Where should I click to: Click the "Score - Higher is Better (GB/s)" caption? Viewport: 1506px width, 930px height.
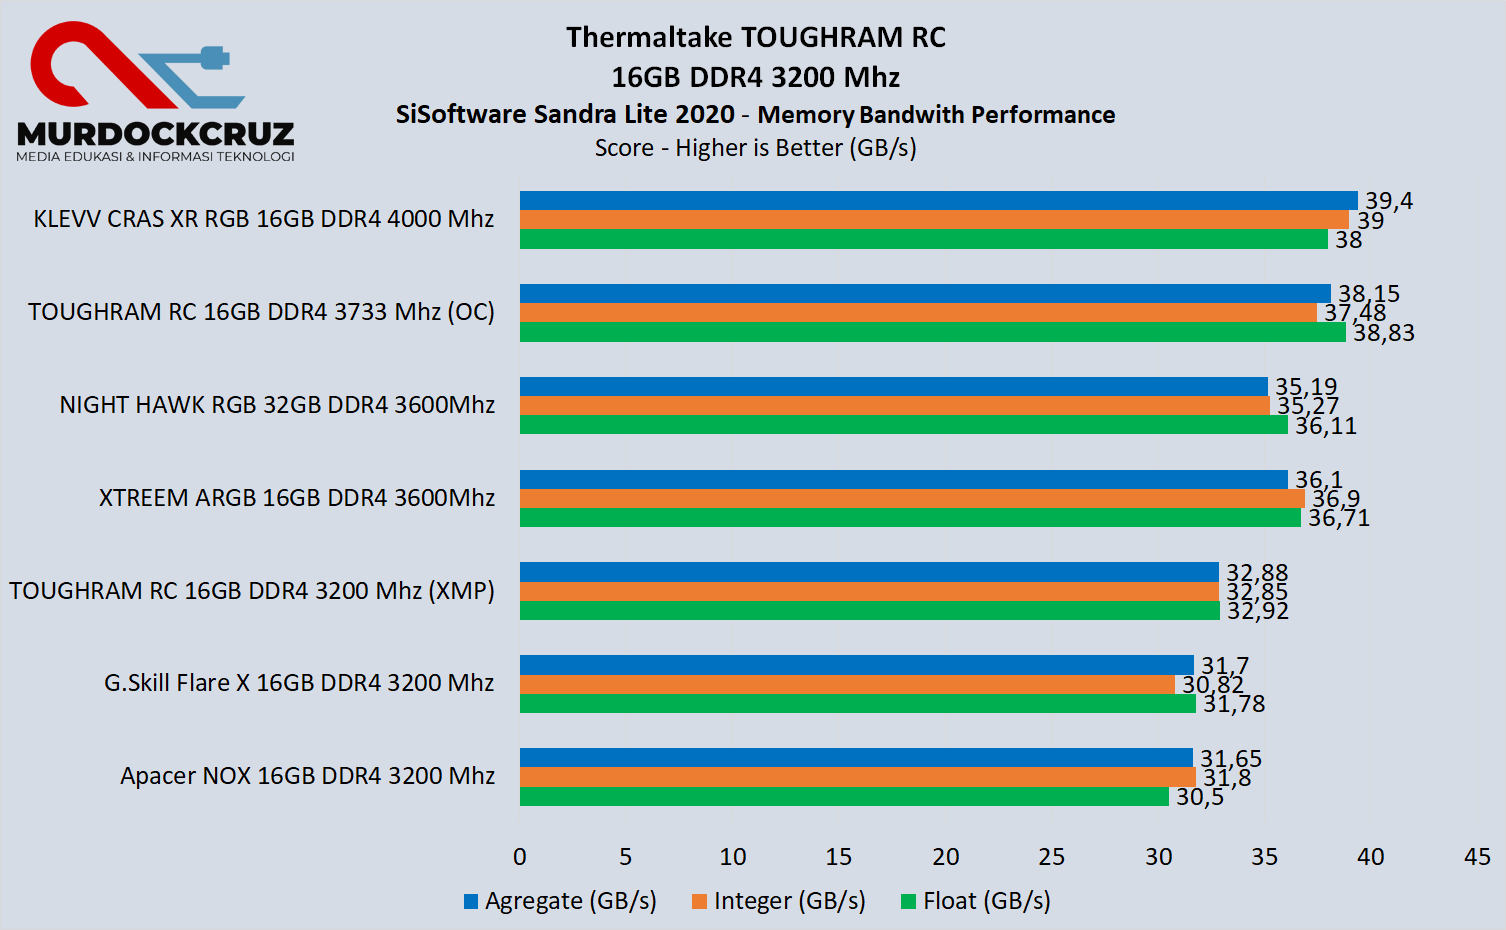click(x=756, y=148)
